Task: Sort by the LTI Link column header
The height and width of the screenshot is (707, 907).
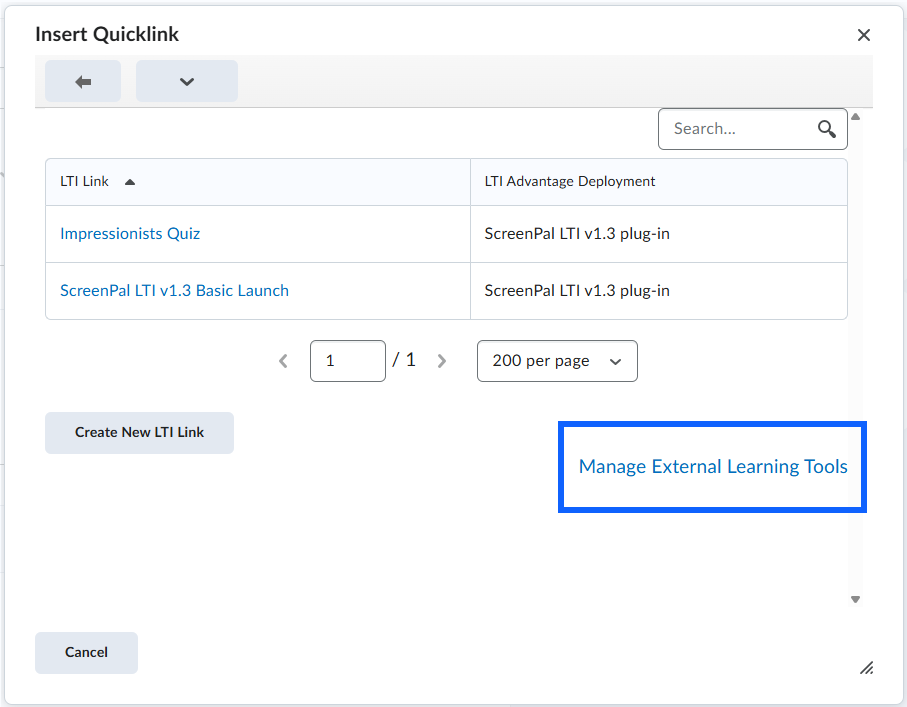Action: pos(84,182)
